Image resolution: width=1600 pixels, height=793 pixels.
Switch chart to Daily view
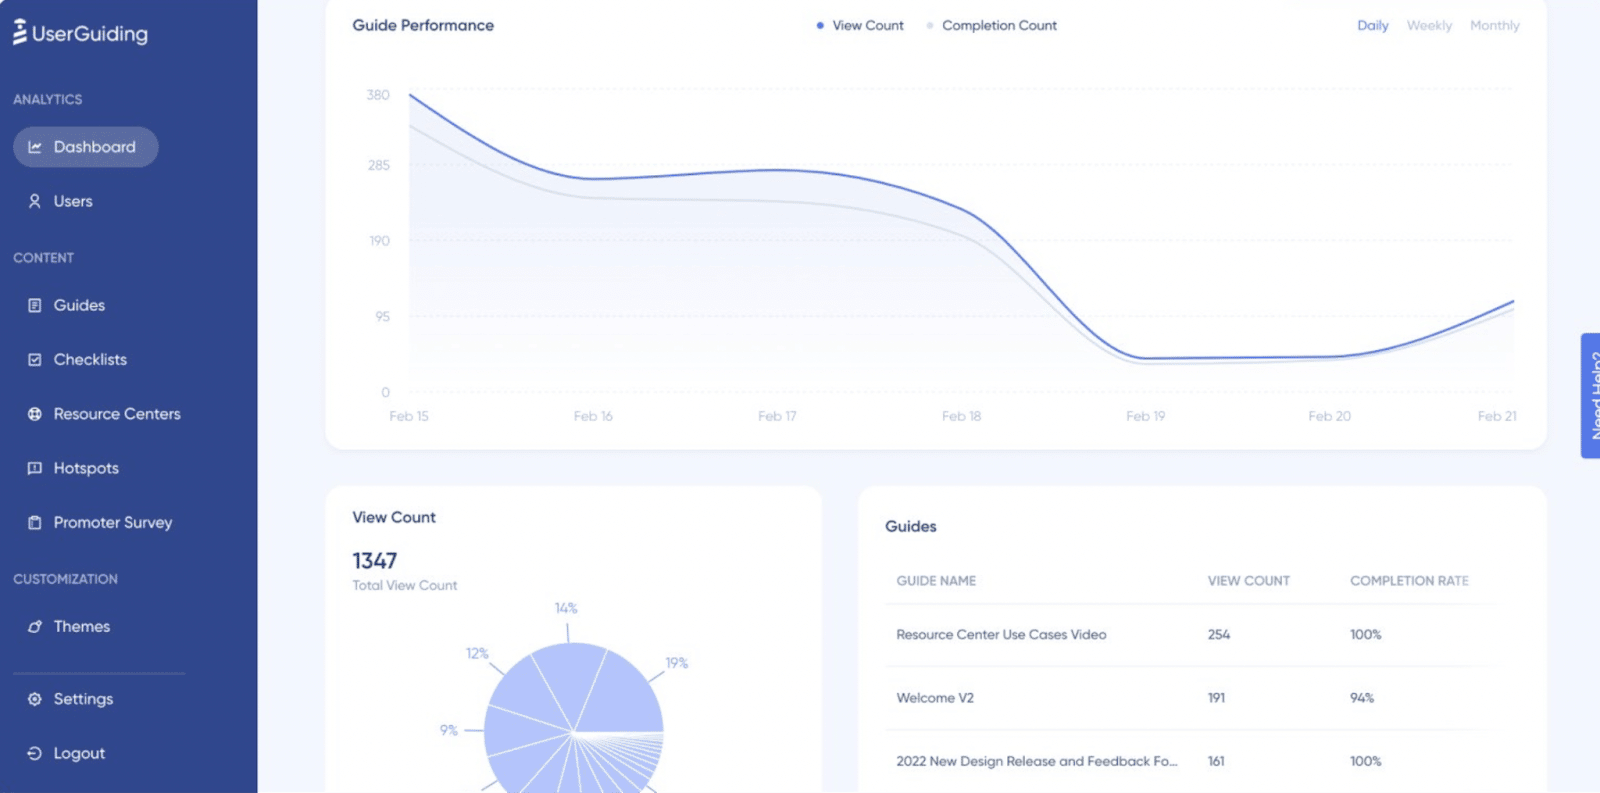pos(1373,25)
